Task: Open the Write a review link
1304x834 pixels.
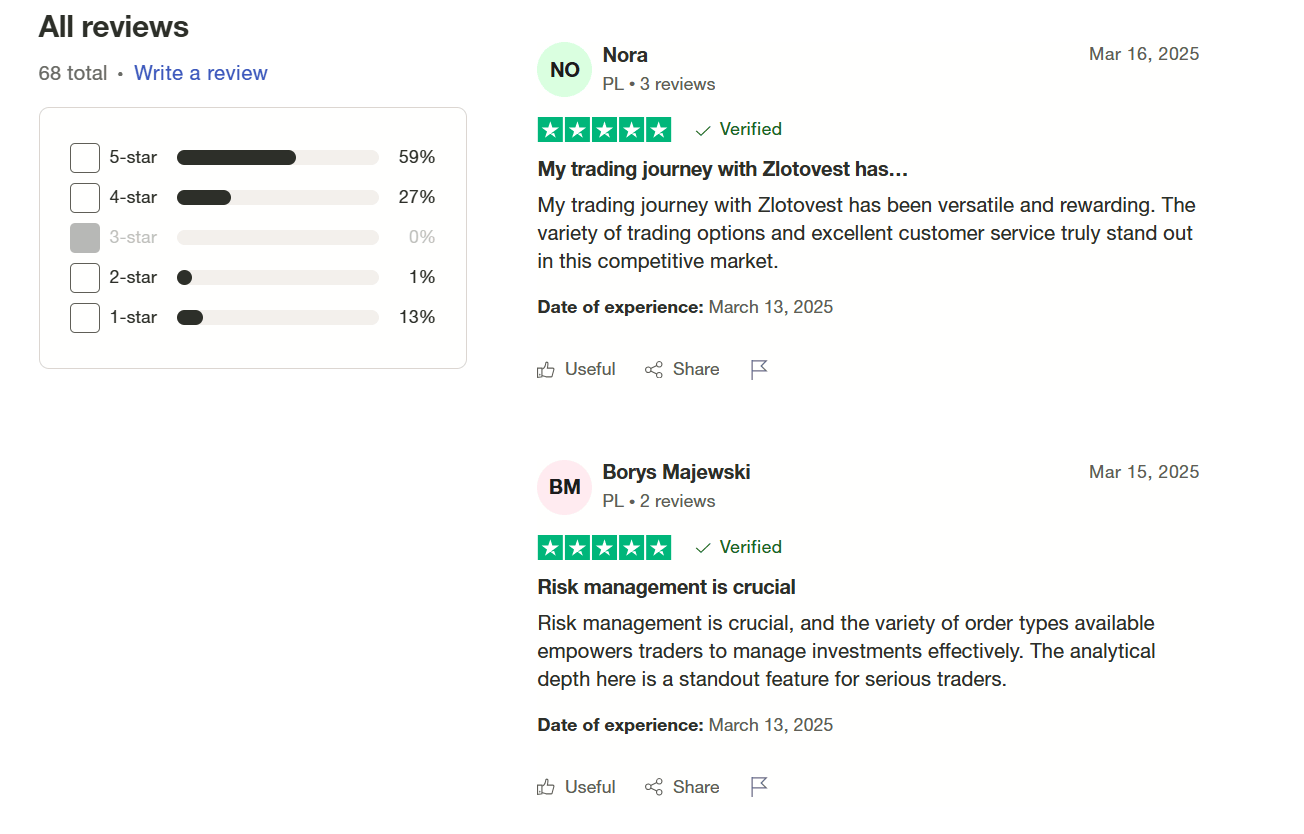Action: tap(201, 73)
